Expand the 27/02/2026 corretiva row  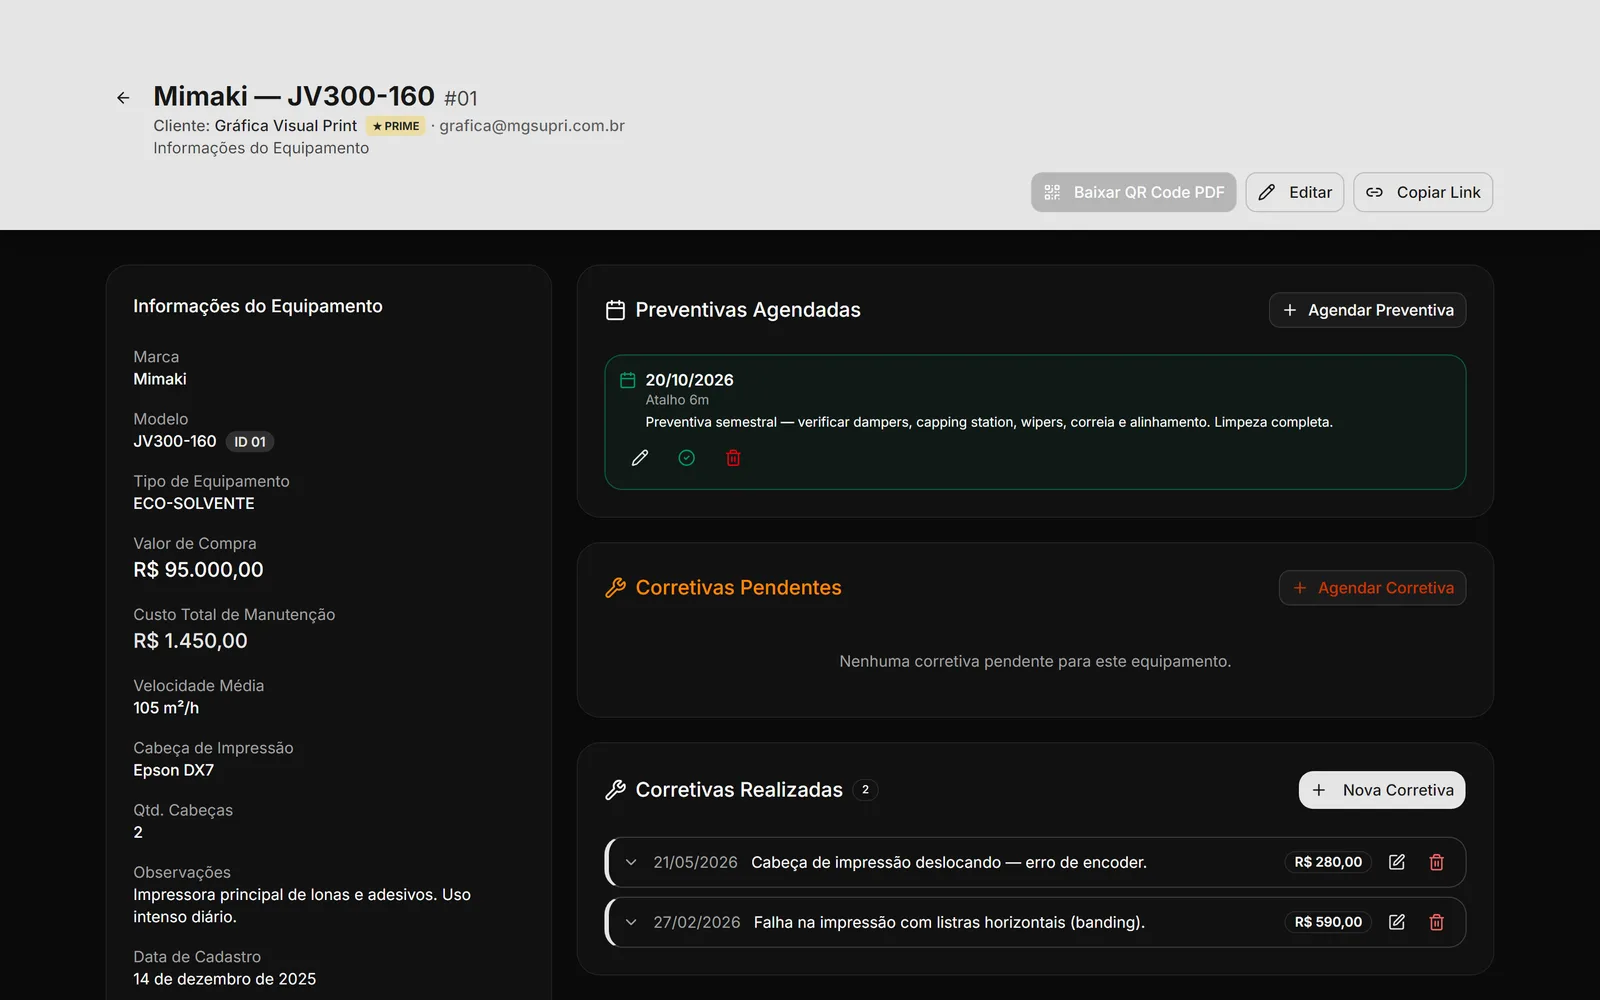(631, 922)
